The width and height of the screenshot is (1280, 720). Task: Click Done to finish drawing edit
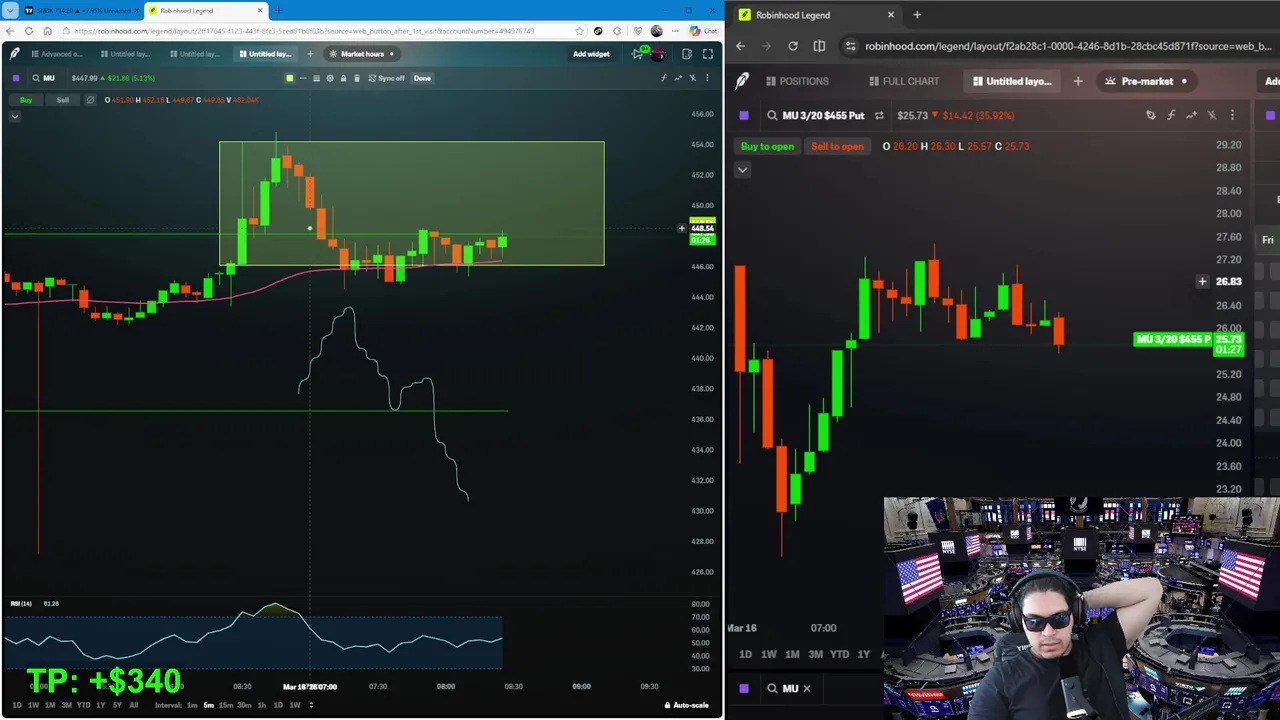coord(422,78)
